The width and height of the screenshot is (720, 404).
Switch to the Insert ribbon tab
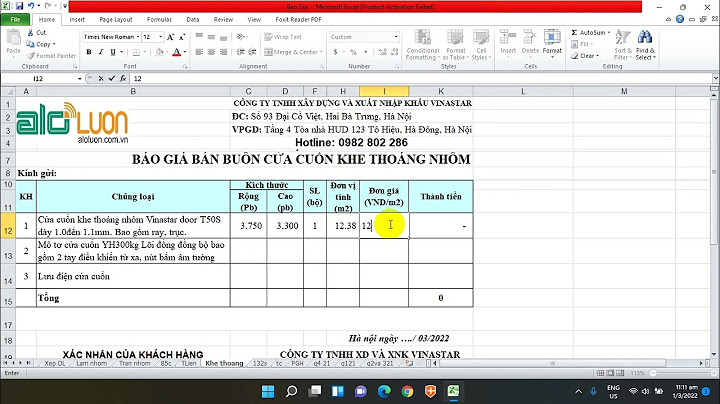[x=77, y=19]
